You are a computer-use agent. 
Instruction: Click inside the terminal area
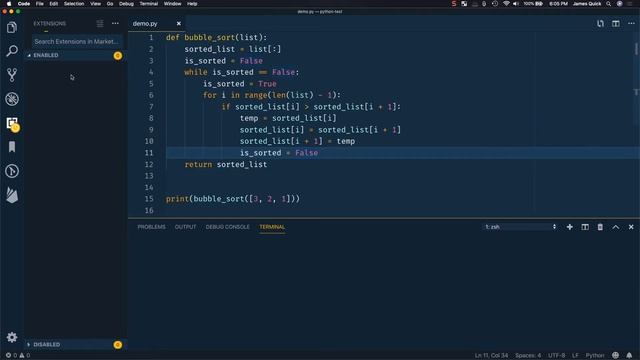tap(384, 292)
